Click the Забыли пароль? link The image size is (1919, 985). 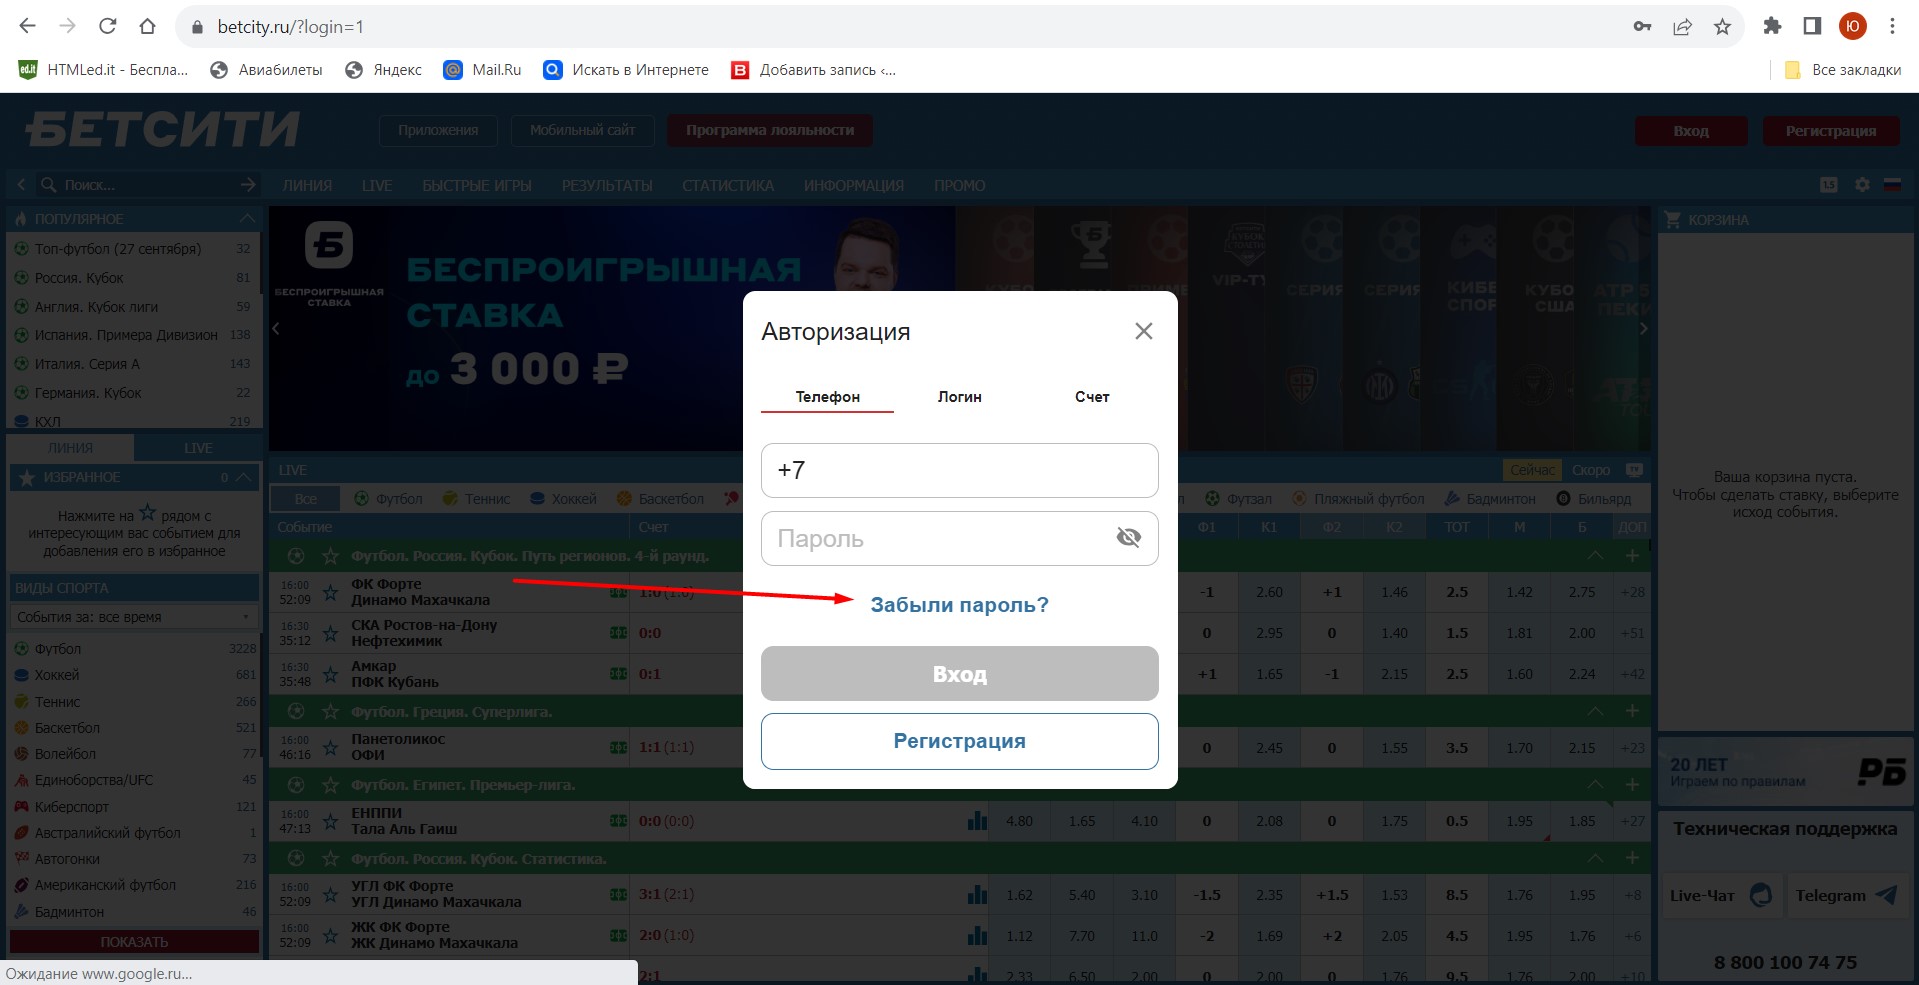pyautogui.click(x=959, y=605)
